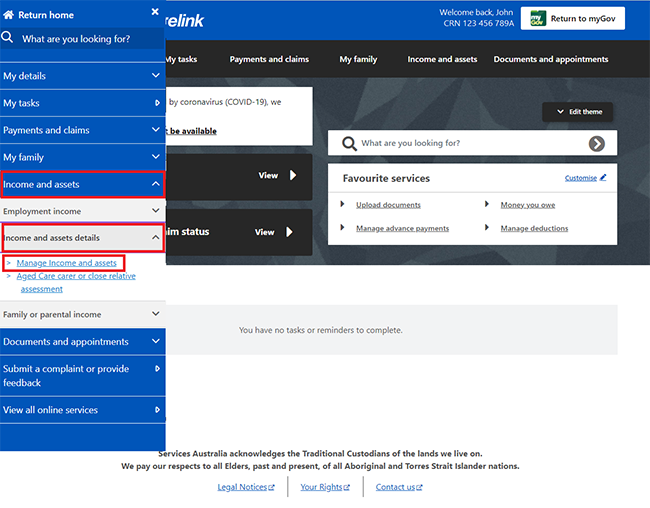Click the search arrow button in main search
Image resolution: width=650 pixels, height=508 pixels.
[597, 144]
